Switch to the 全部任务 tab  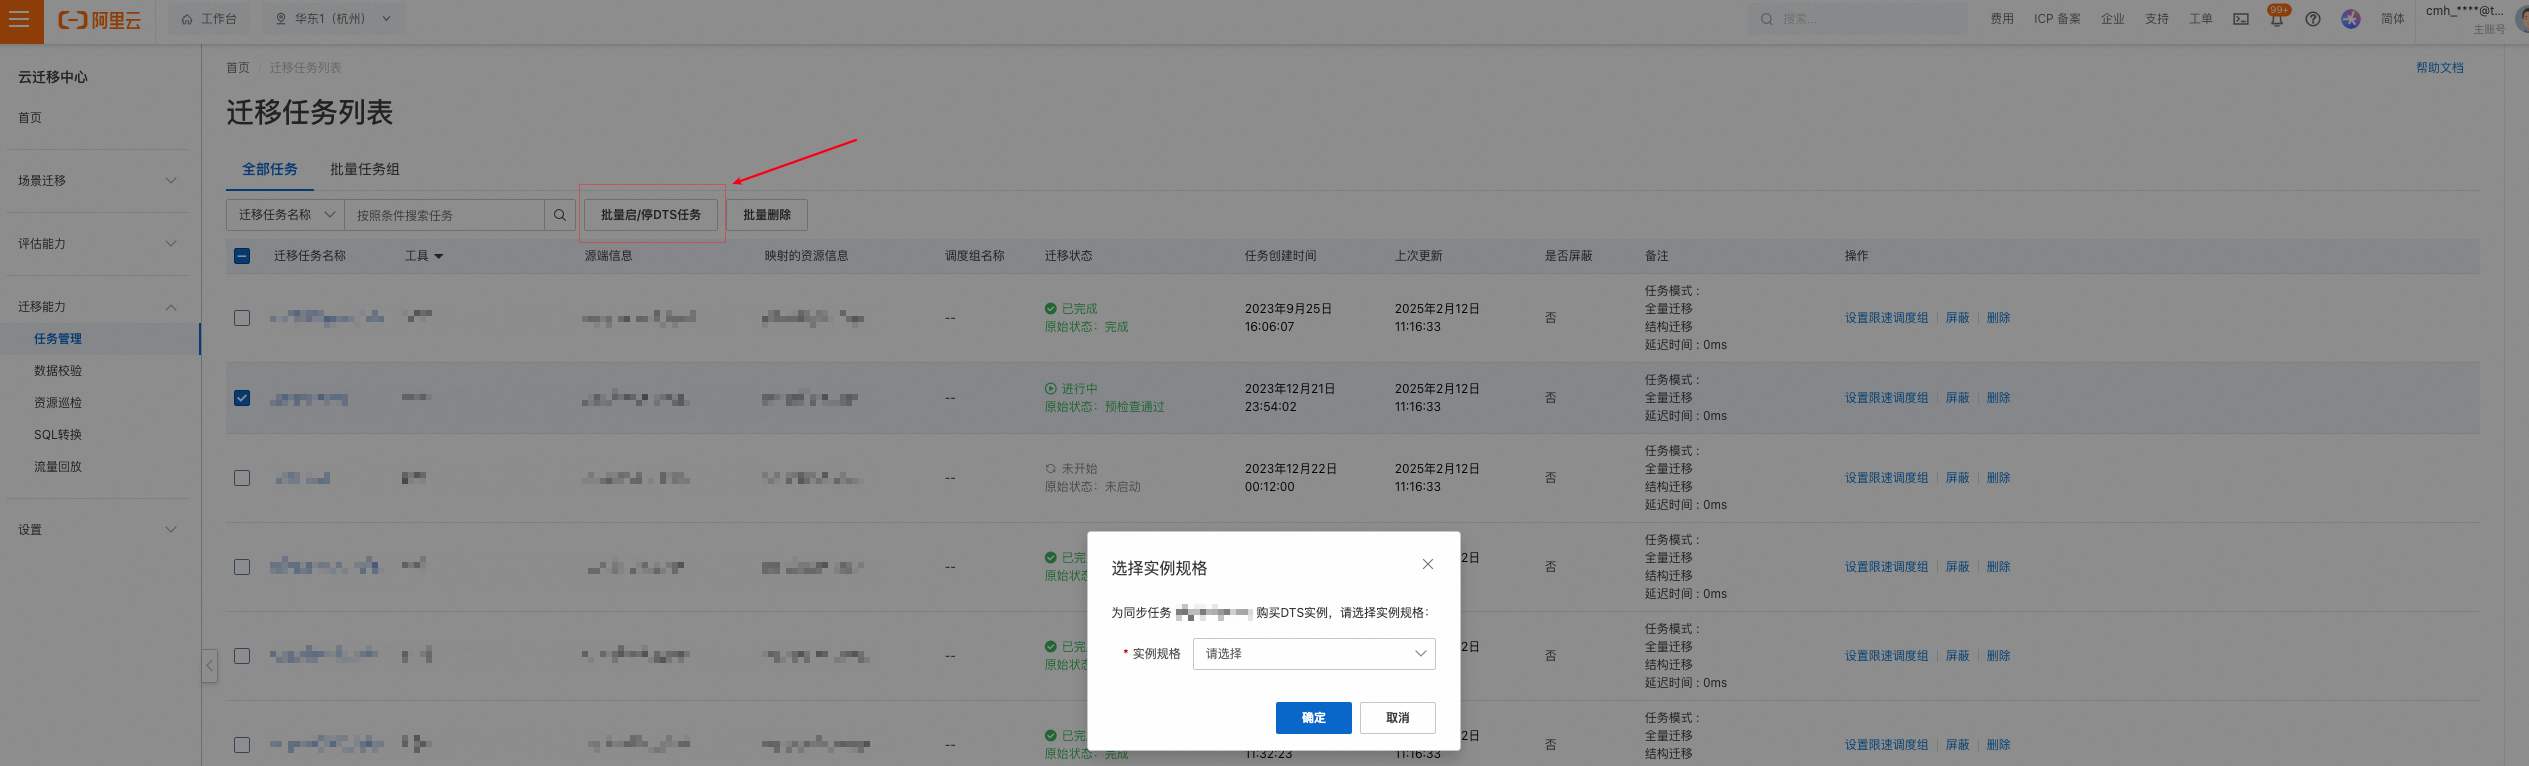point(270,169)
